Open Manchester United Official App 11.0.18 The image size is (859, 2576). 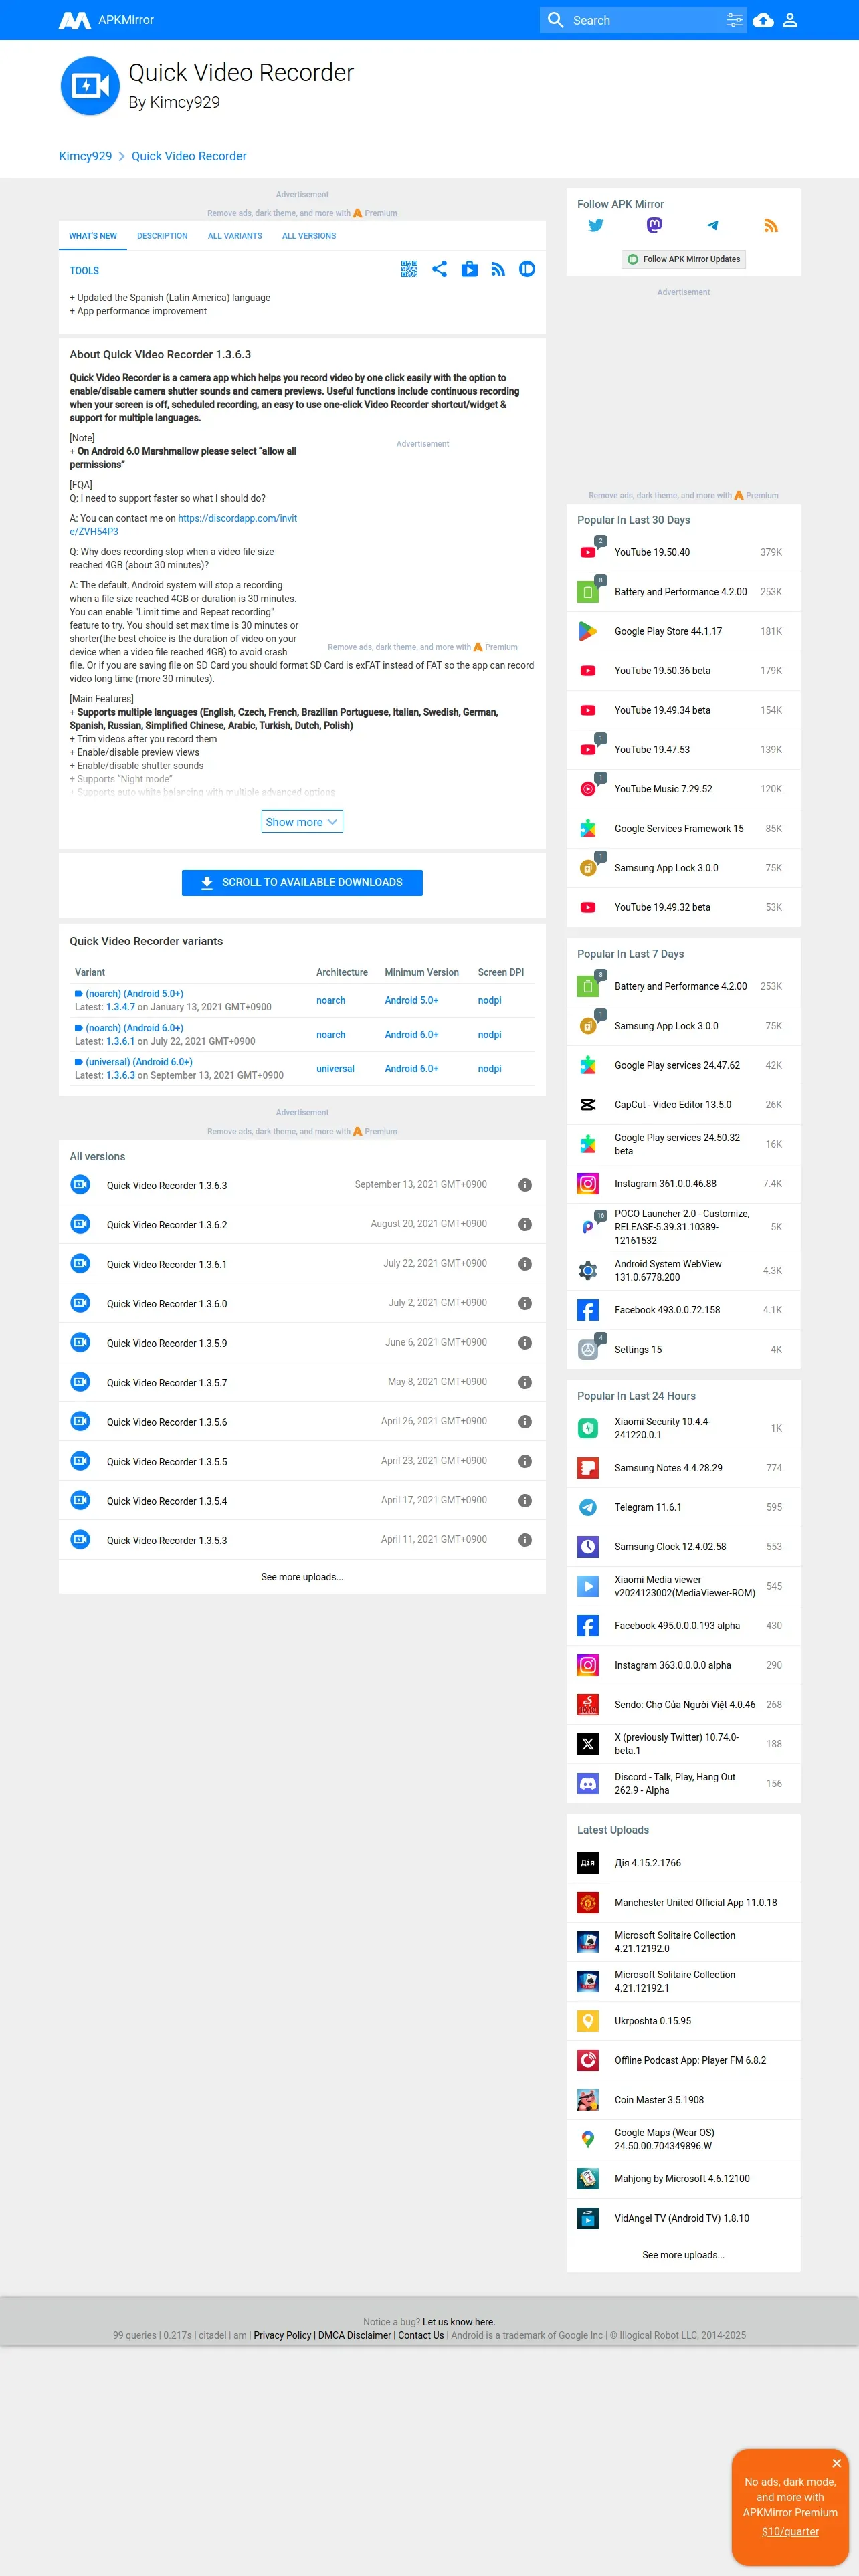point(696,1903)
